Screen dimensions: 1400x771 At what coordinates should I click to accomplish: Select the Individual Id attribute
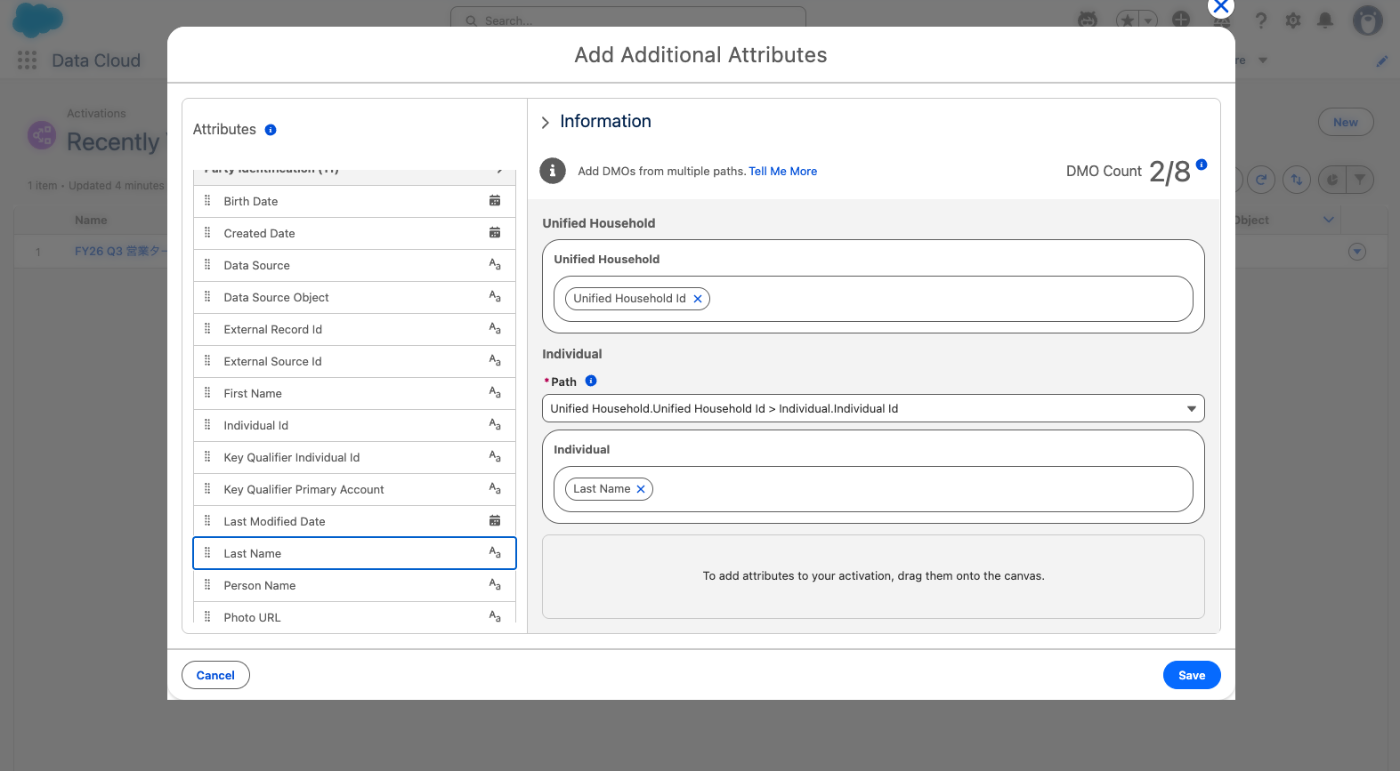point(256,425)
